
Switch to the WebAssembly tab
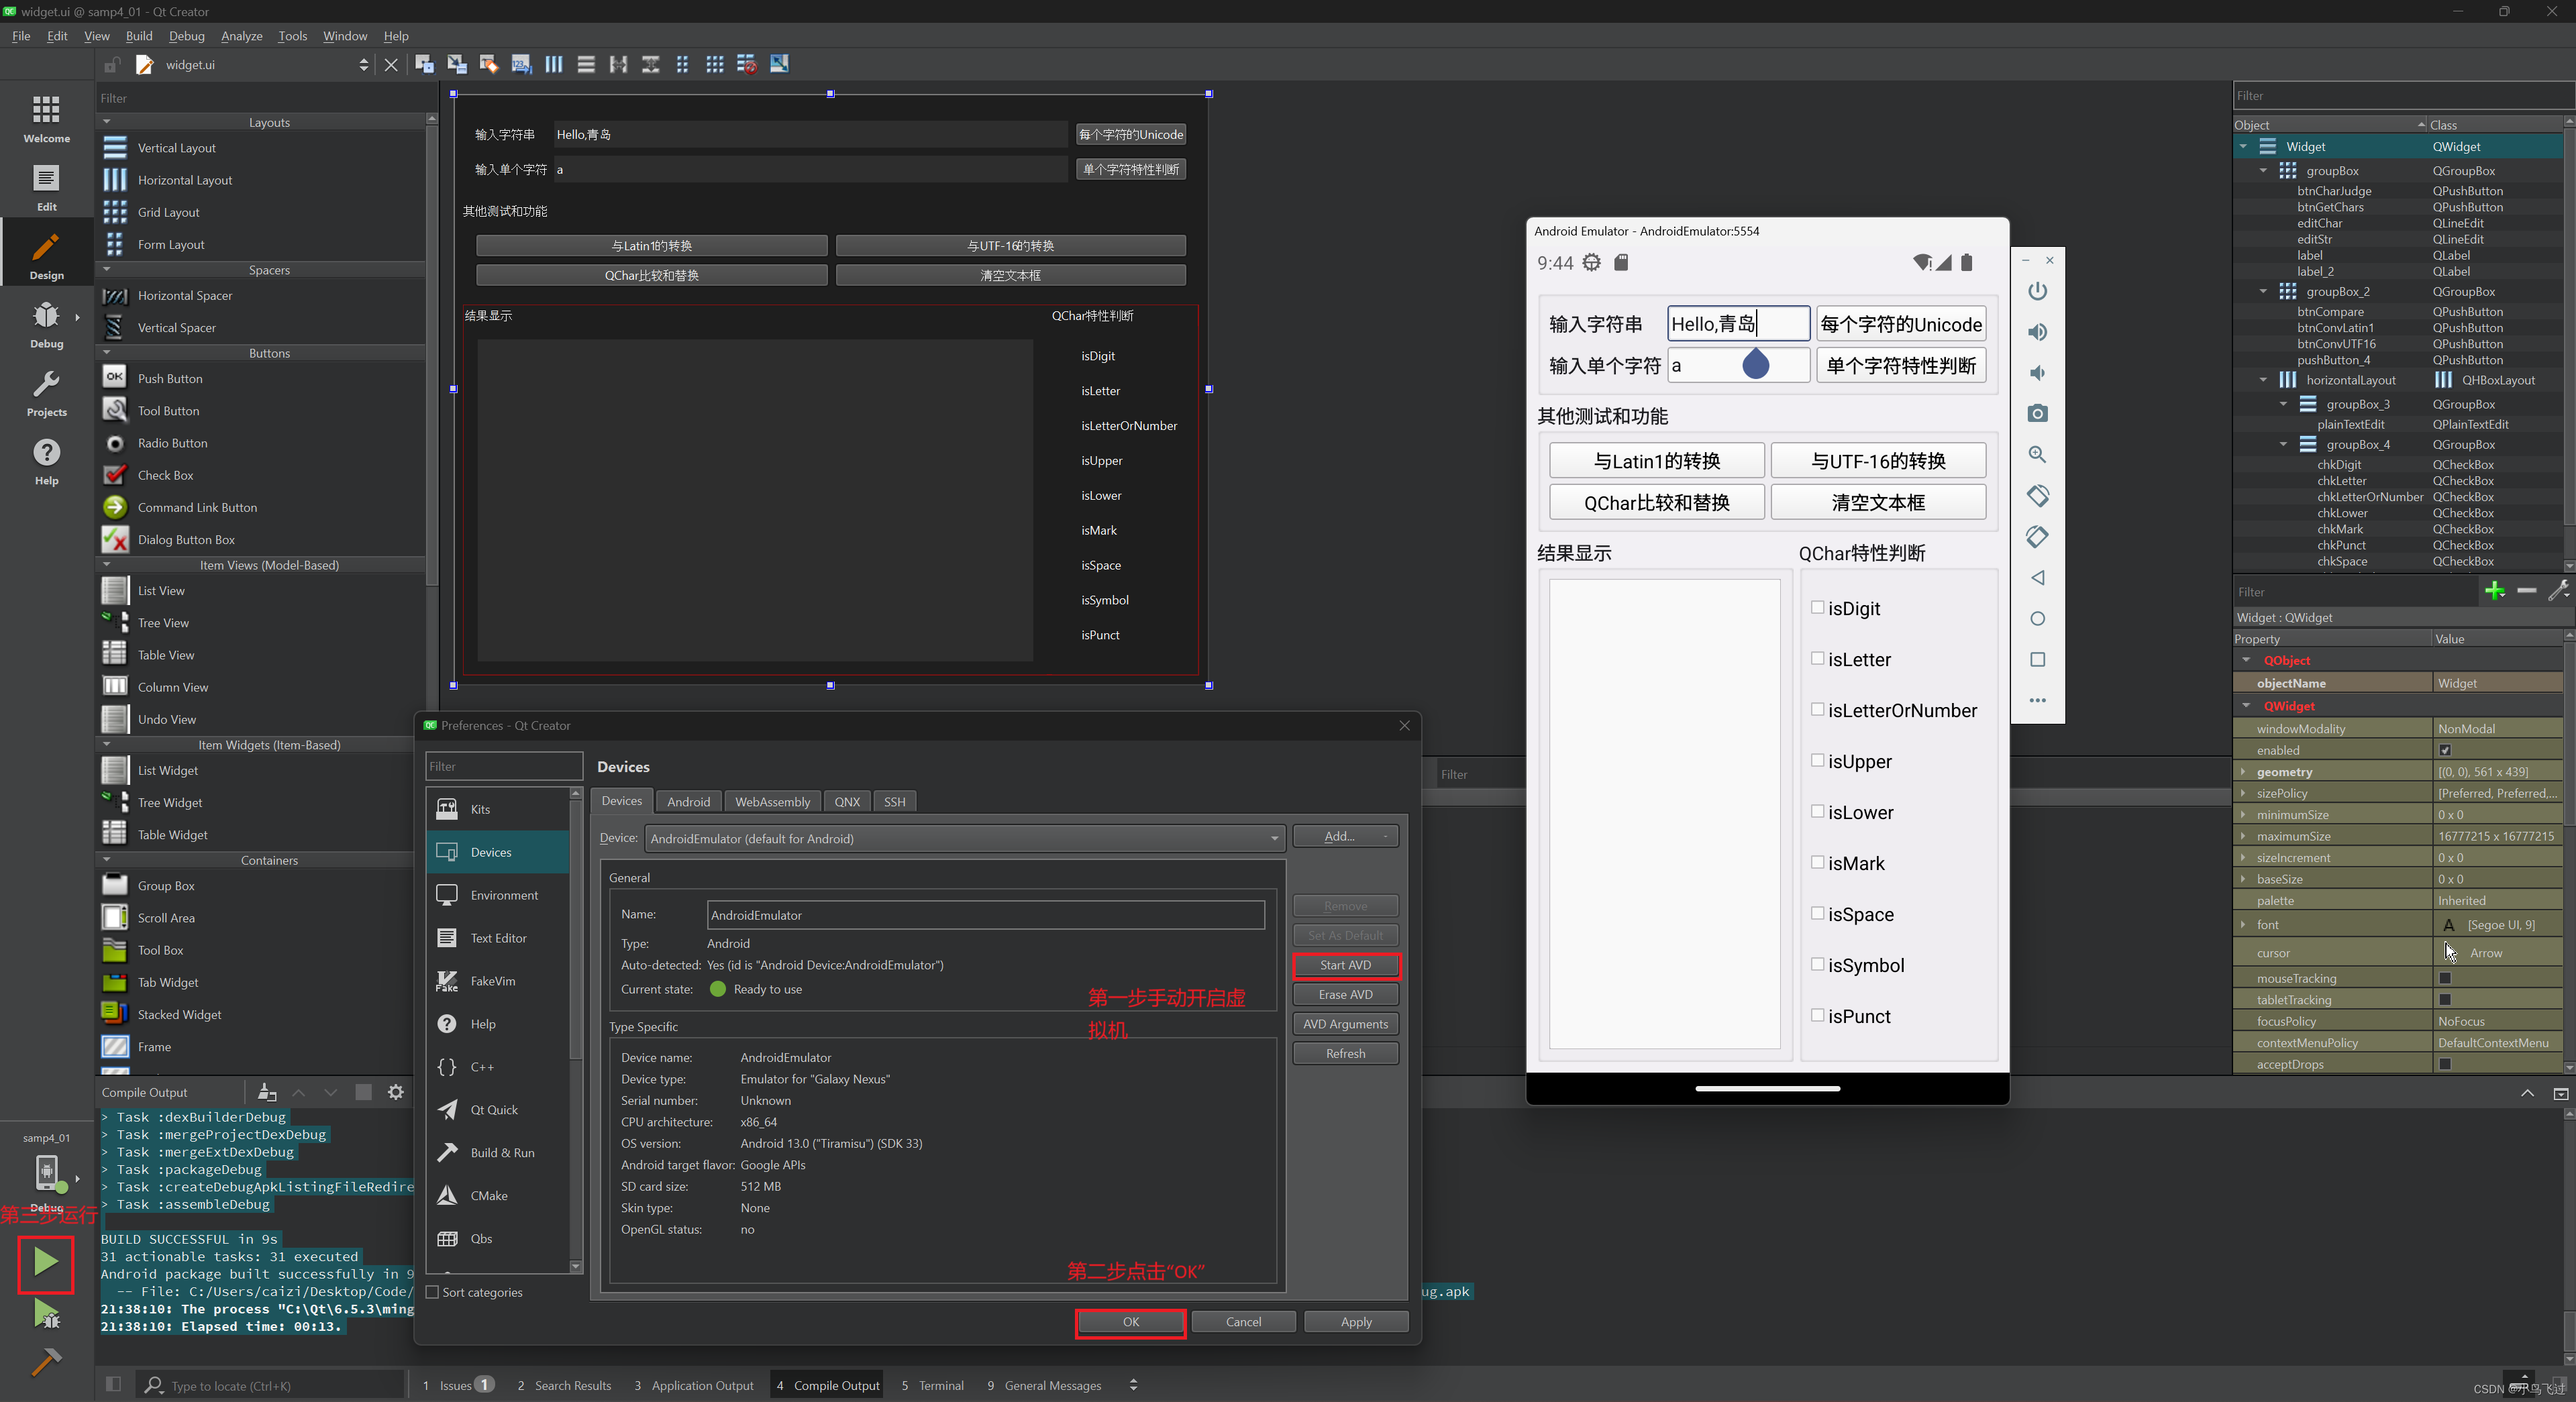[x=772, y=801]
